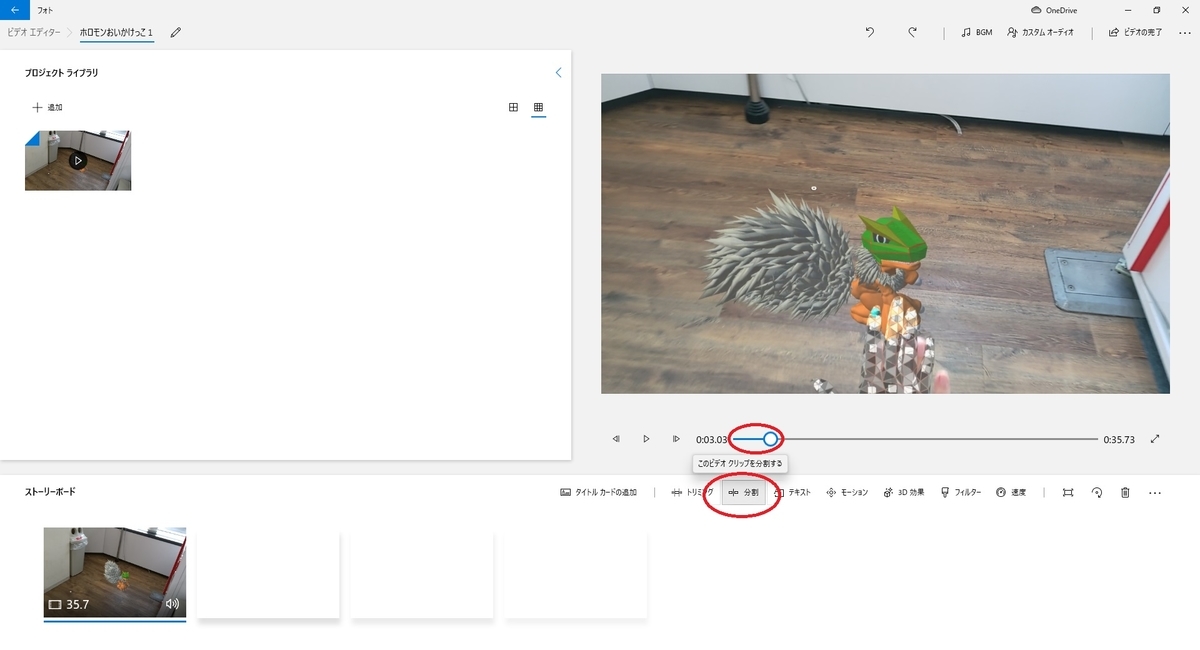Select the video thumbnail in the project library
This screenshot has width=1200, height=650.
click(78, 160)
